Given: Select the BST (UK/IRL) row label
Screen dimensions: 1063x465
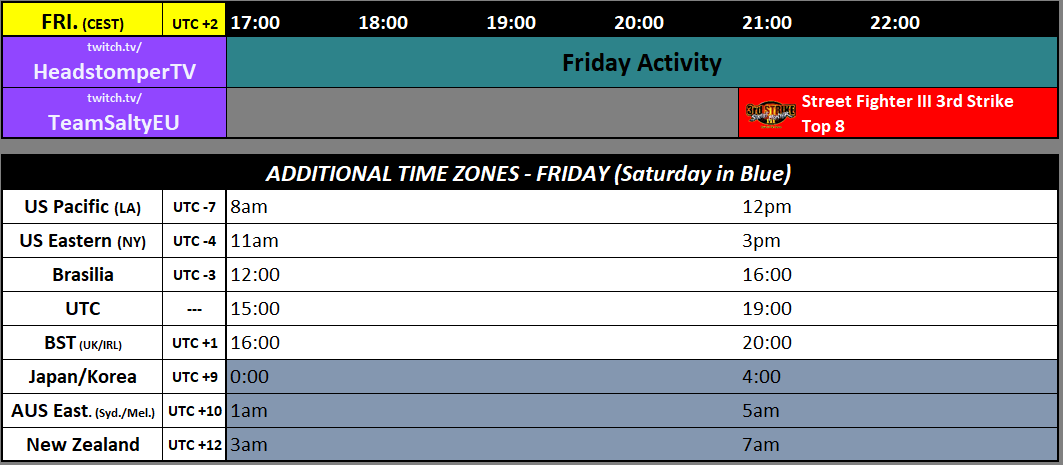Looking at the screenshot, I should pyautogui.click(x=83, y=343).
